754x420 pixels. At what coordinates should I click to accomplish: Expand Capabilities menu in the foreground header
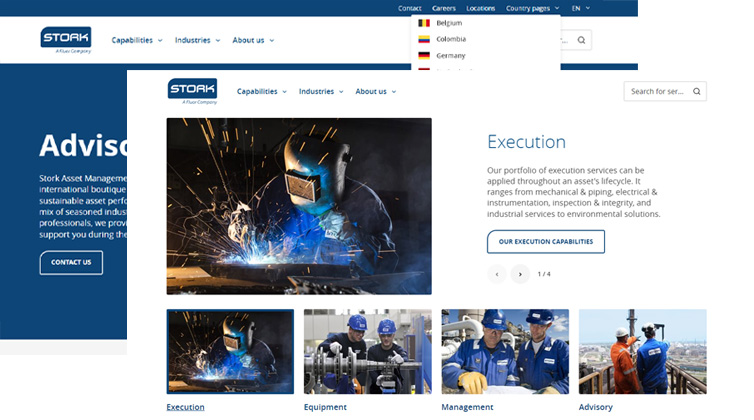[x=261, y=91]
